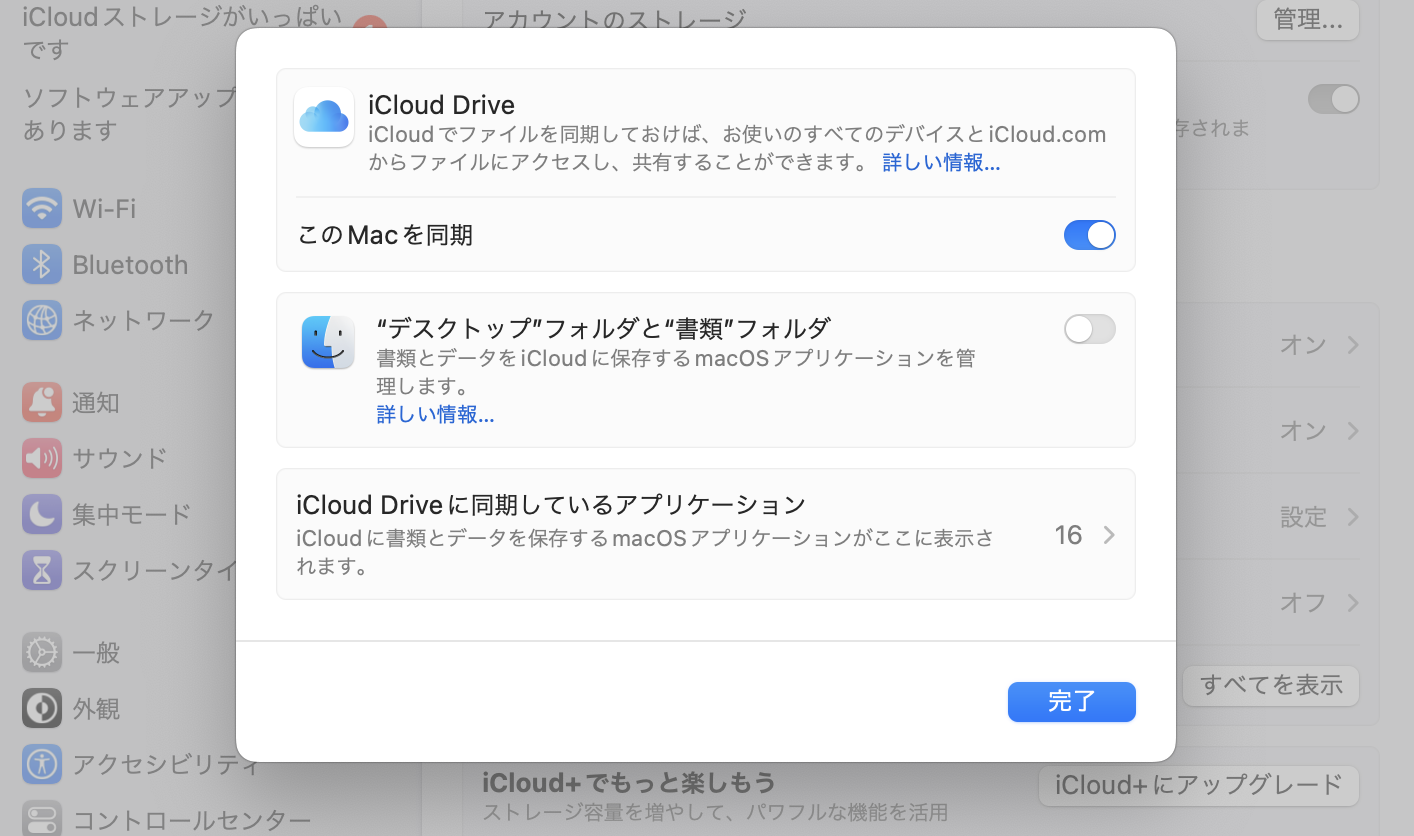Select 外観 appearance icon in sidebar

(x=42, y=709)
